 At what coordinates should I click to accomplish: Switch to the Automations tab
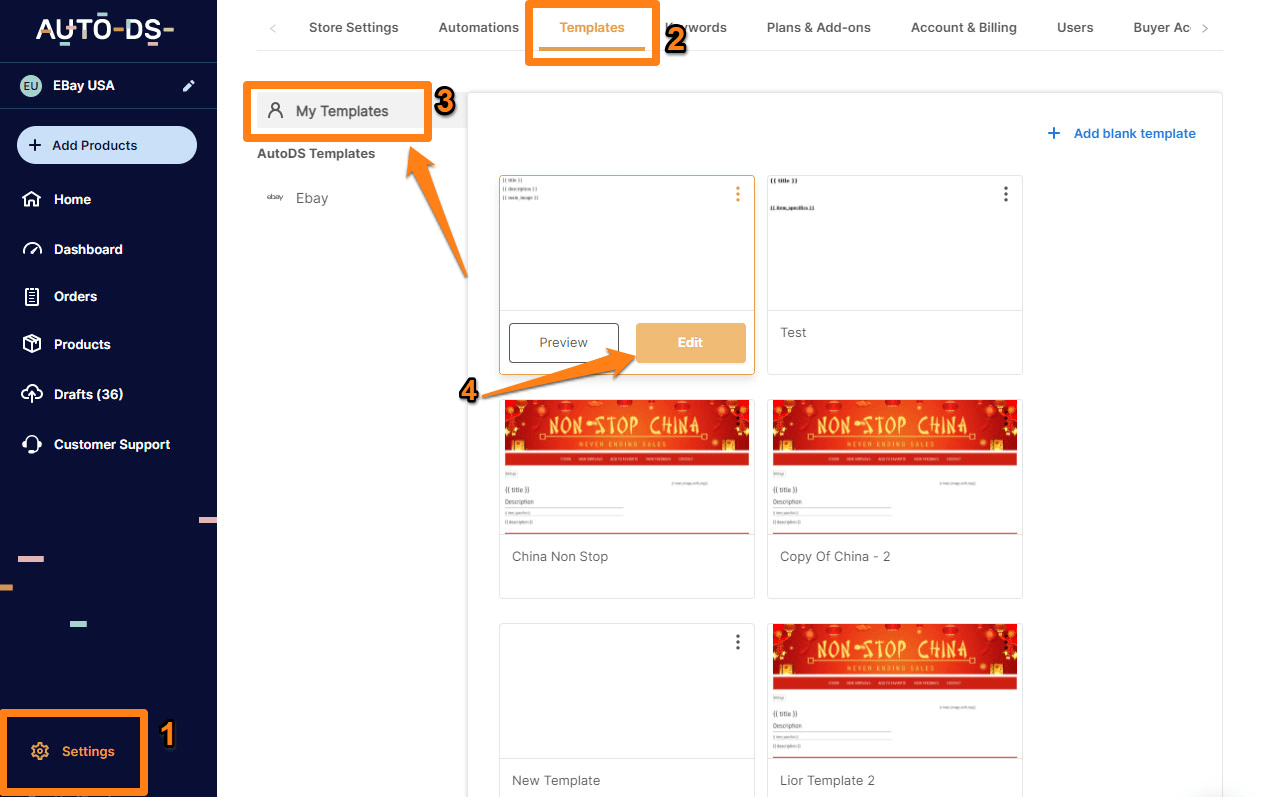tap(479, 27)
